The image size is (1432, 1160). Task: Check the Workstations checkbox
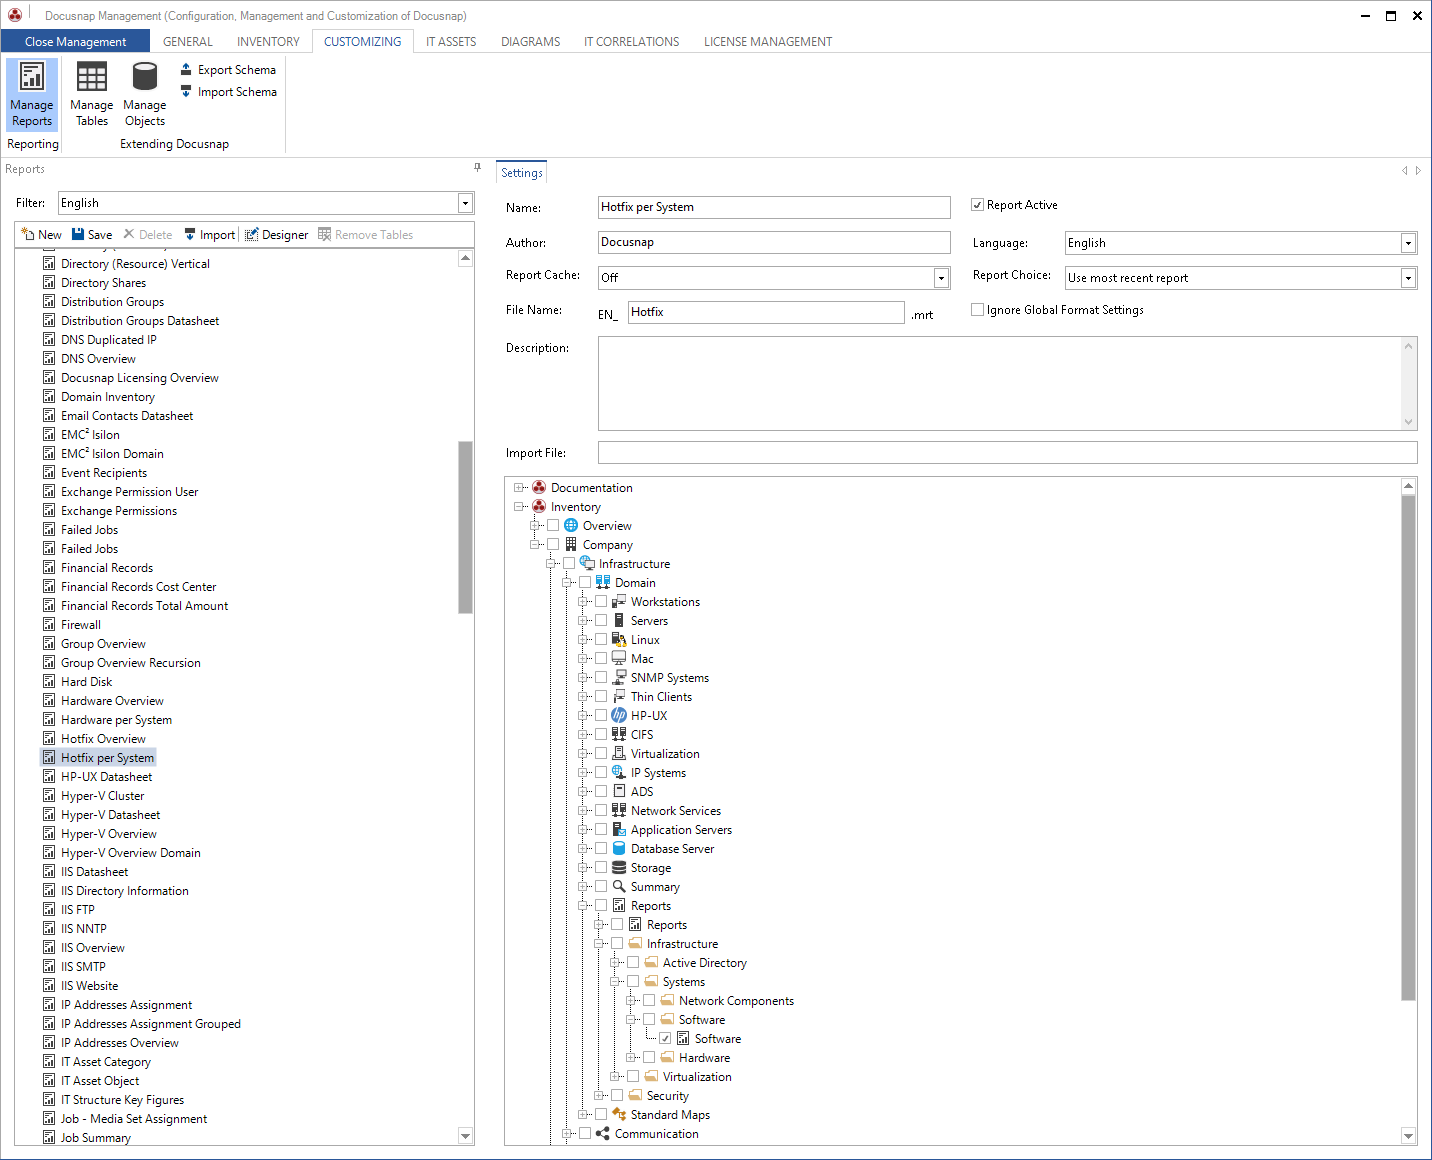coord(601,601)
